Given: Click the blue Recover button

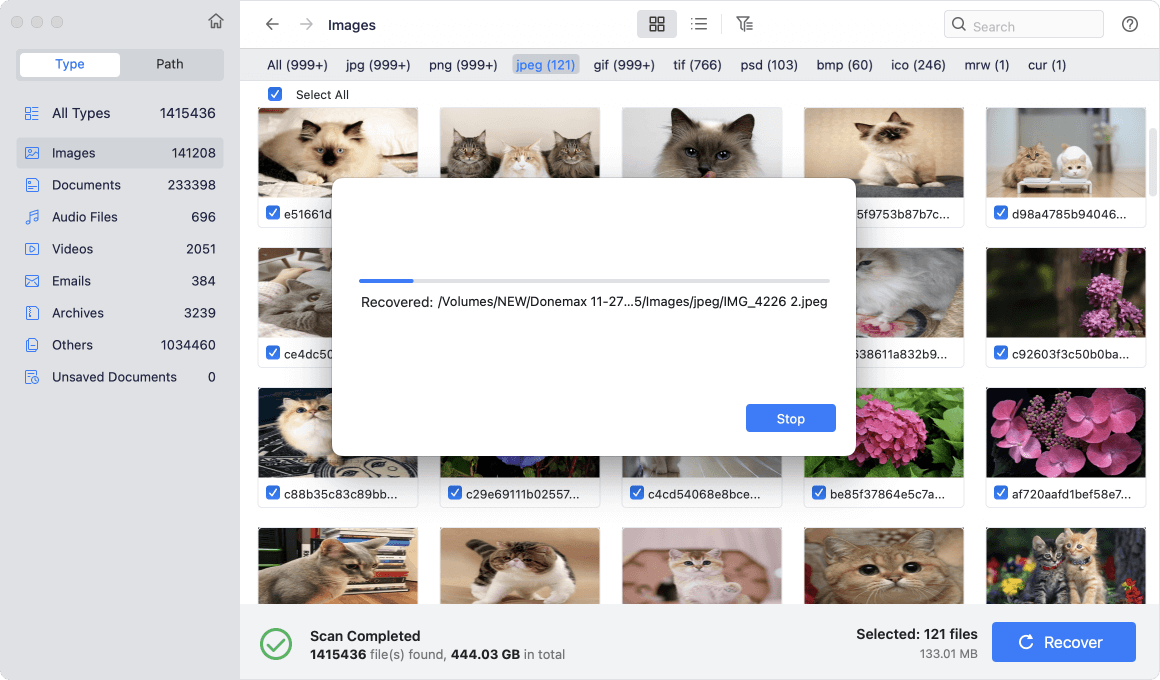Looking at the screenshot, I should (x=1063, y=642).
